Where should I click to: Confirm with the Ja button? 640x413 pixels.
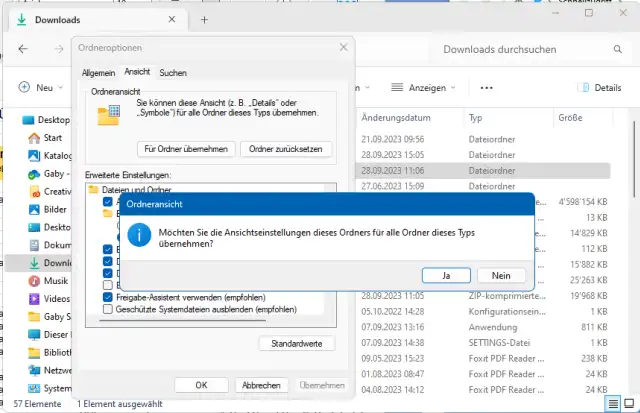(x=446, y=275)
